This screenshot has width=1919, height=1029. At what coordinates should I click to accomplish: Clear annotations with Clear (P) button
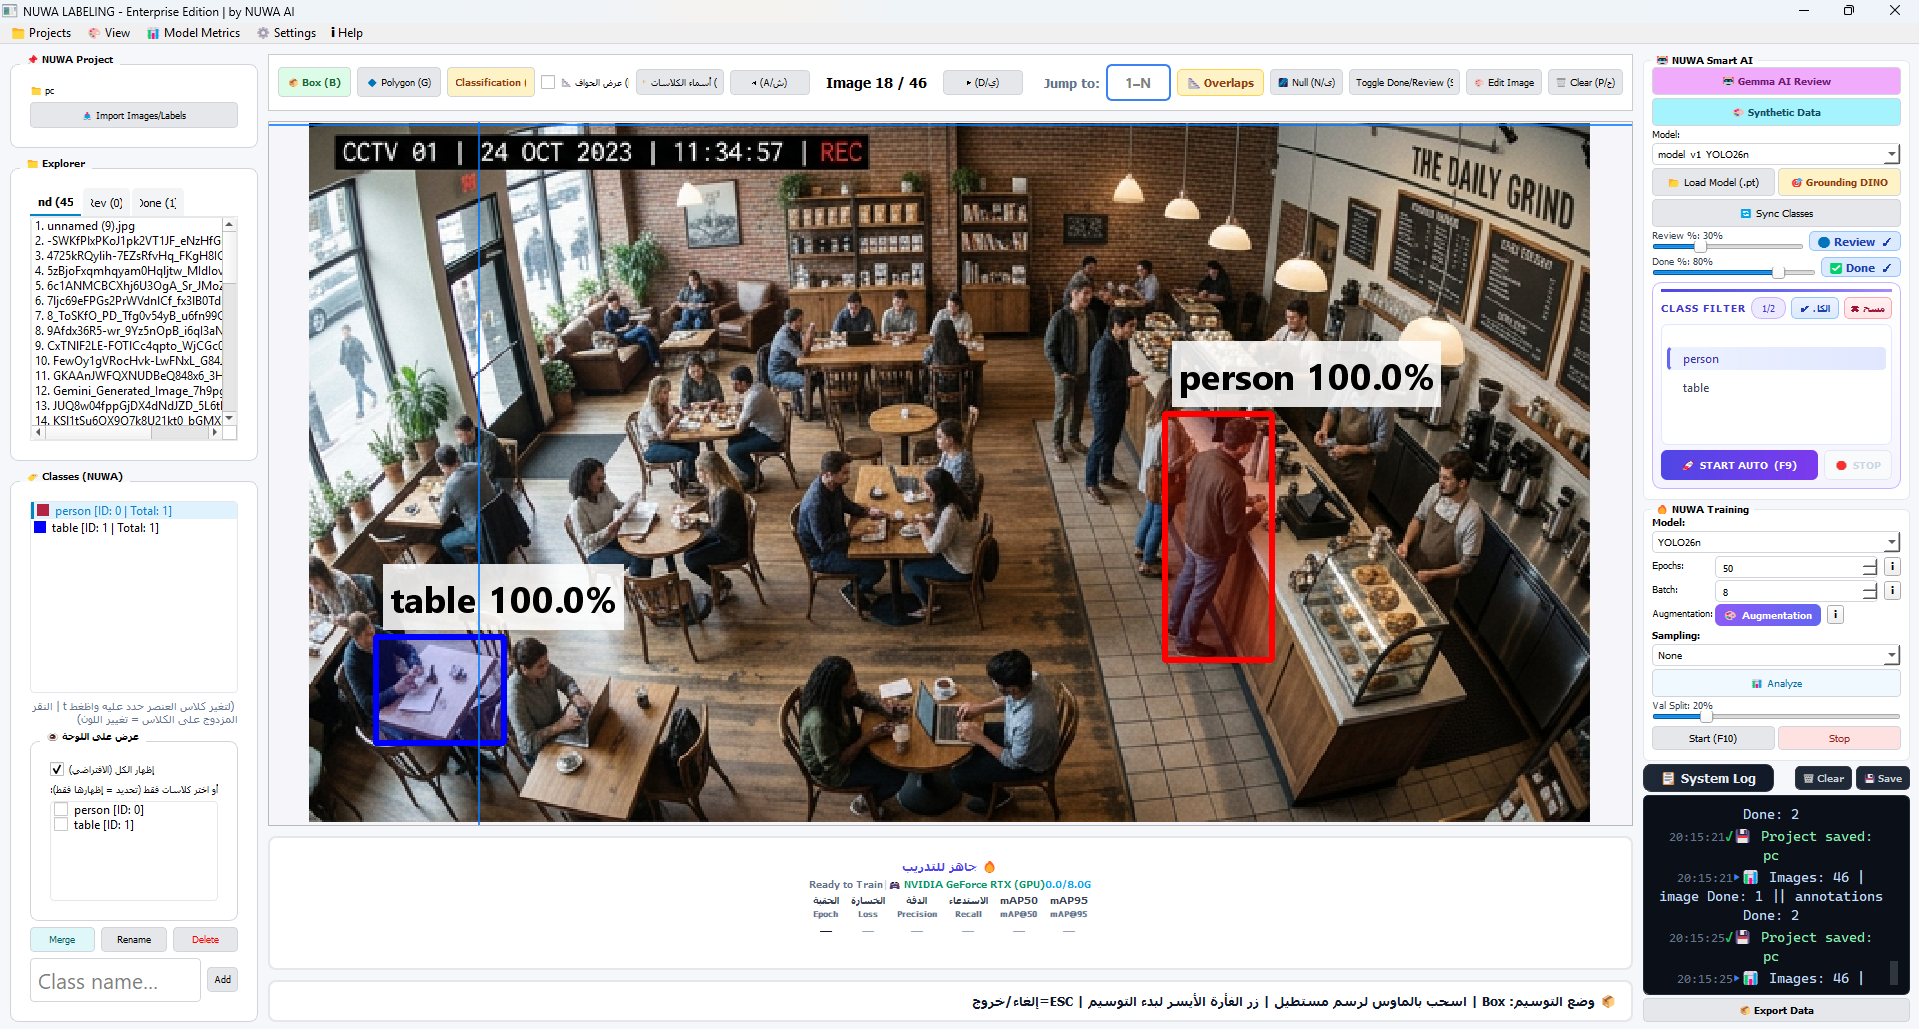tap(1585, 83)
